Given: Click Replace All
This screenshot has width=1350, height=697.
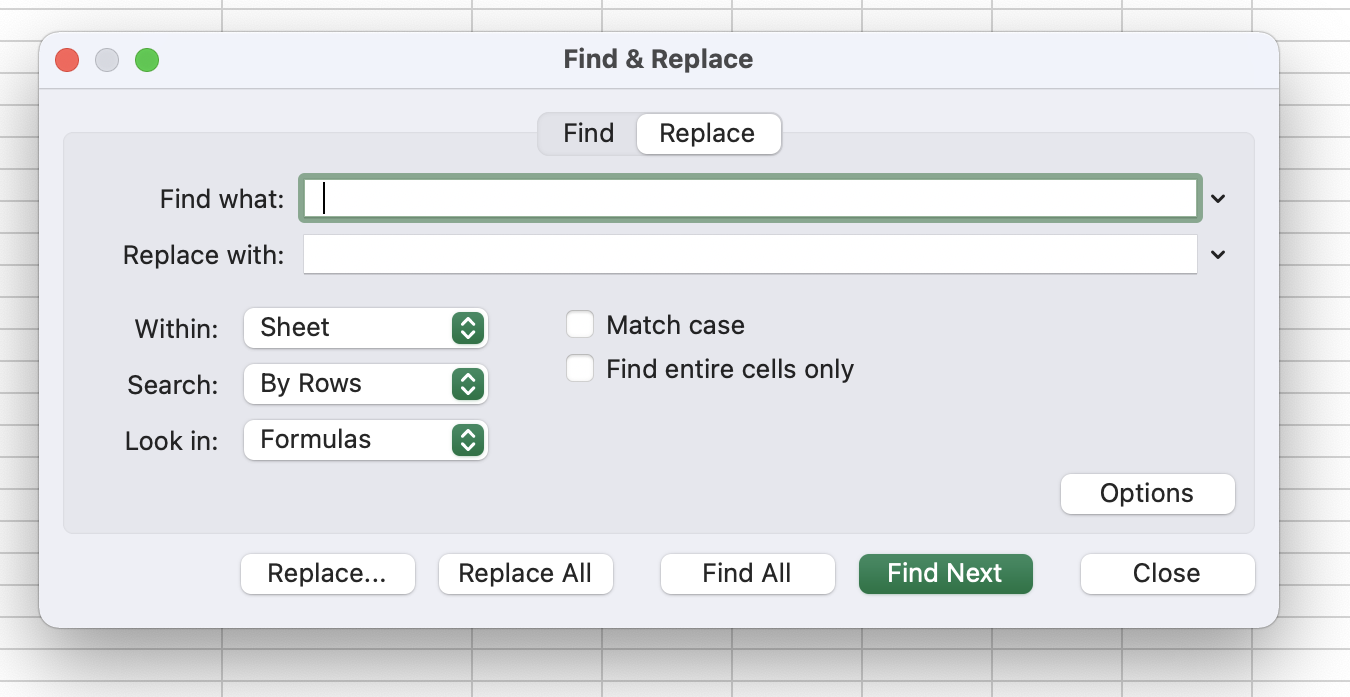Looking at the screenshot, I should tap(525, 574).
